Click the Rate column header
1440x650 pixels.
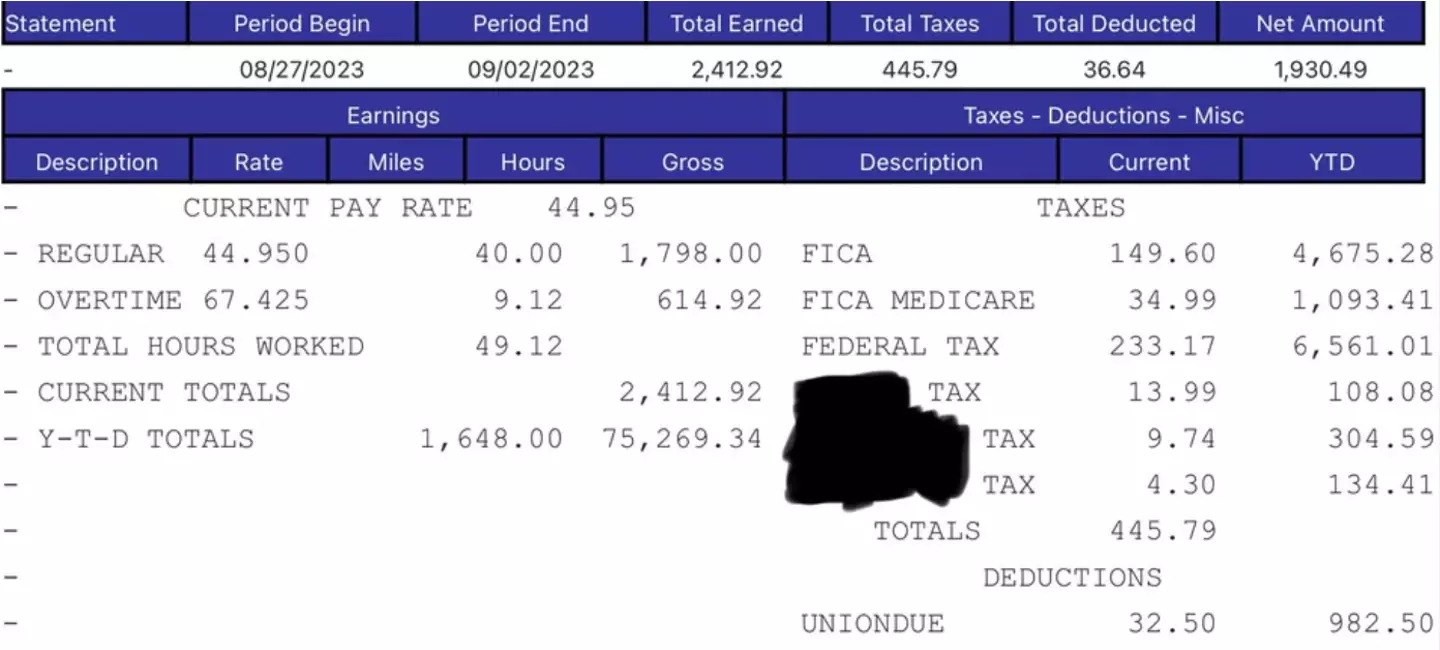(258, 162)
